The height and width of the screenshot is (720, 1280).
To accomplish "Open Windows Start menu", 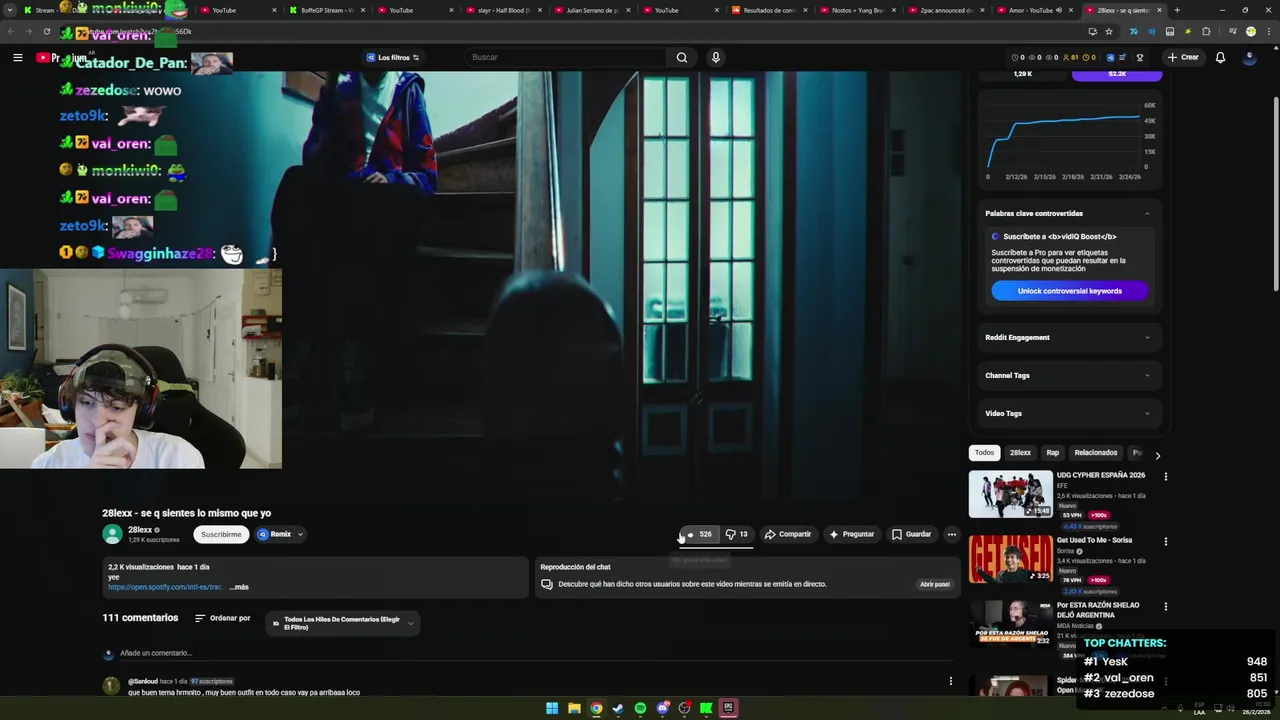I will point(552,708).
